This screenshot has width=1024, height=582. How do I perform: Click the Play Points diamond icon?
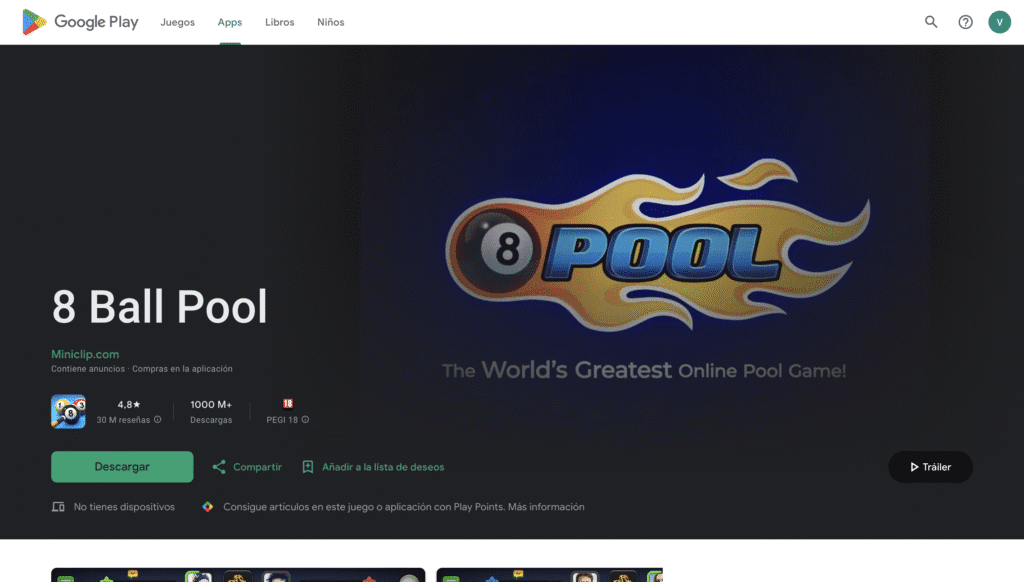tap(208, 507)
